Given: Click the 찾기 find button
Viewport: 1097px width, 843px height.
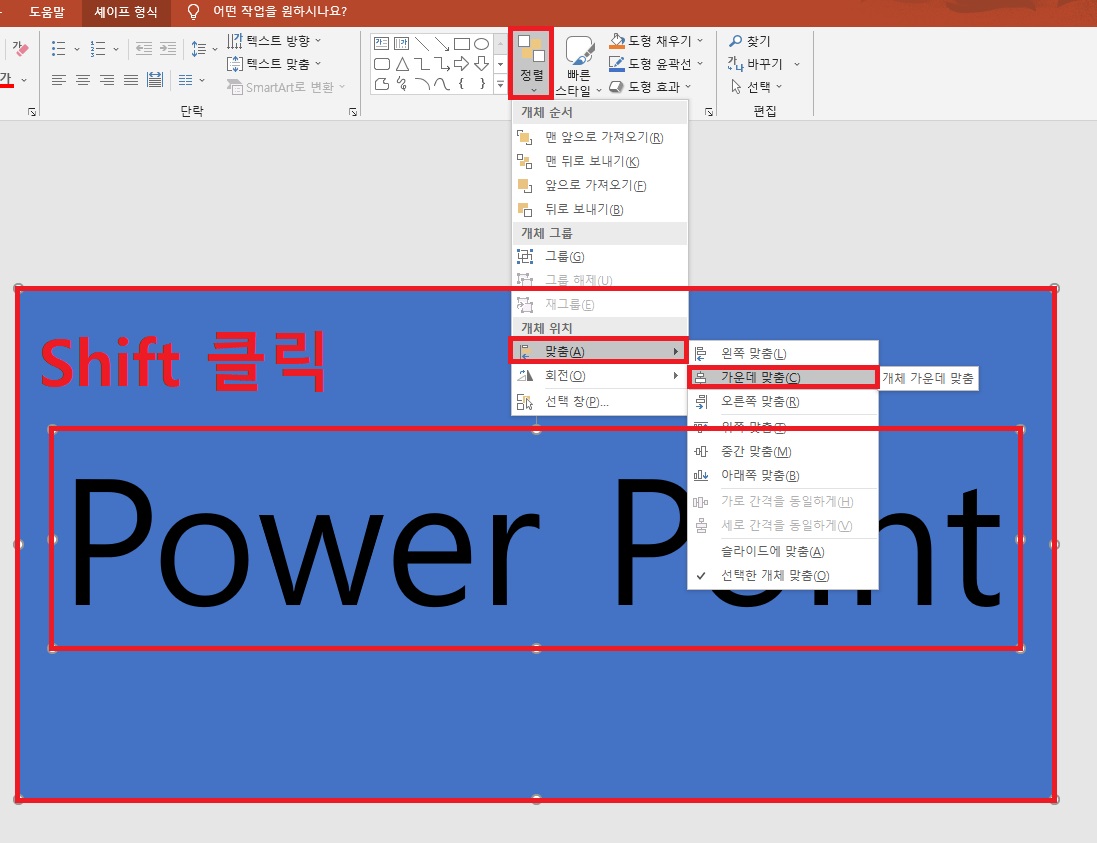Looking at the screenshot, I should click(x=749, y=41).
